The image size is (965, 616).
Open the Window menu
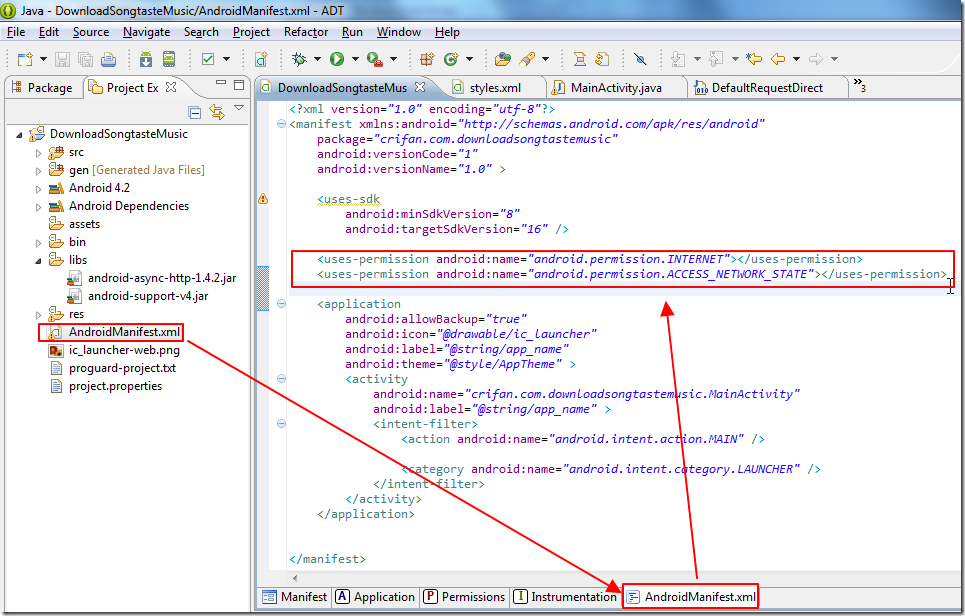coord(399,32)
